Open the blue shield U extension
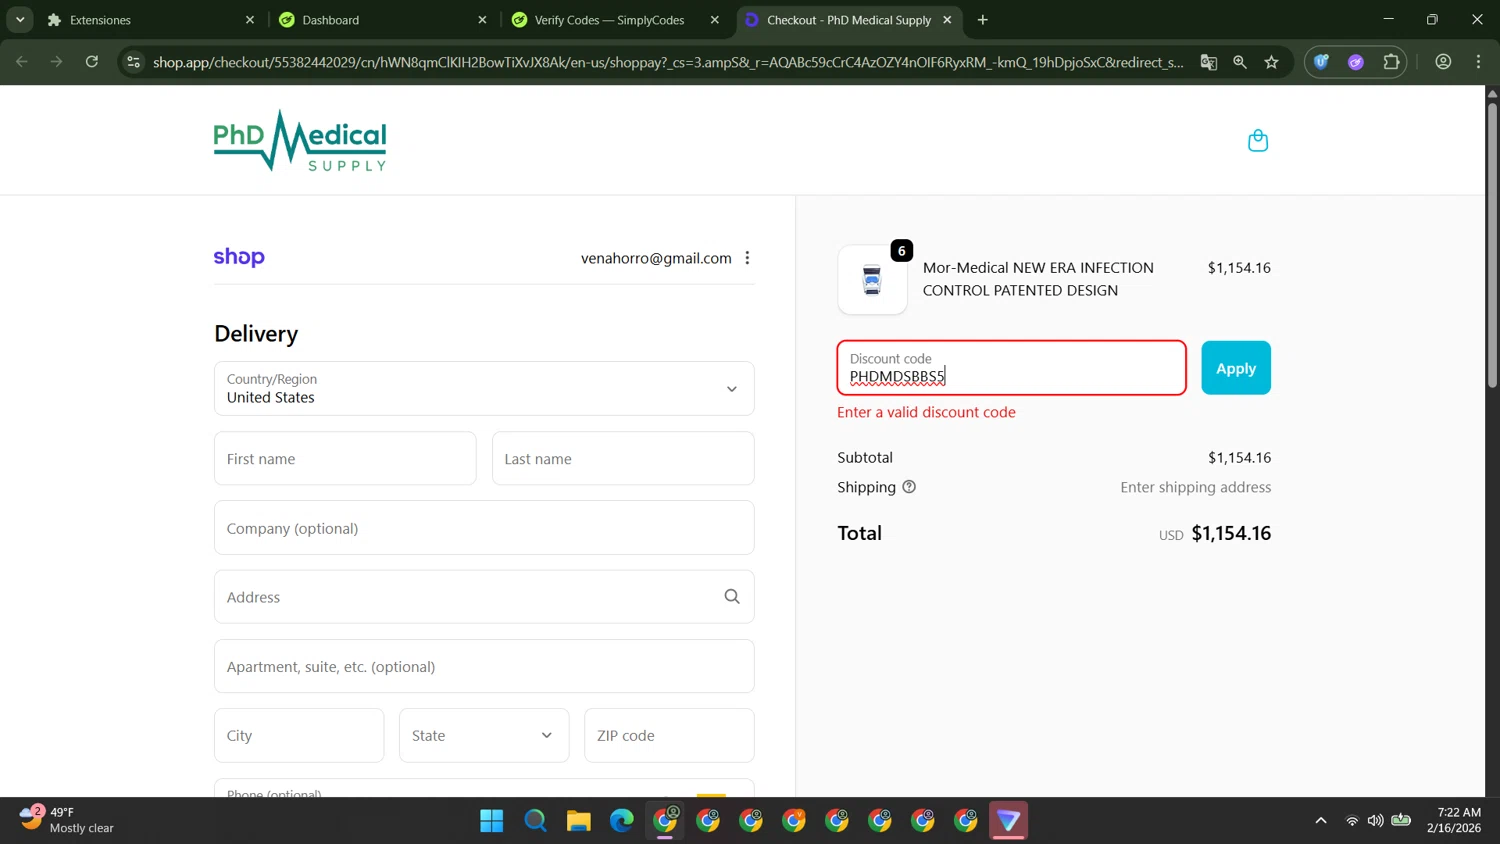Screen dimensions: 1500x844 (1321, 62)
